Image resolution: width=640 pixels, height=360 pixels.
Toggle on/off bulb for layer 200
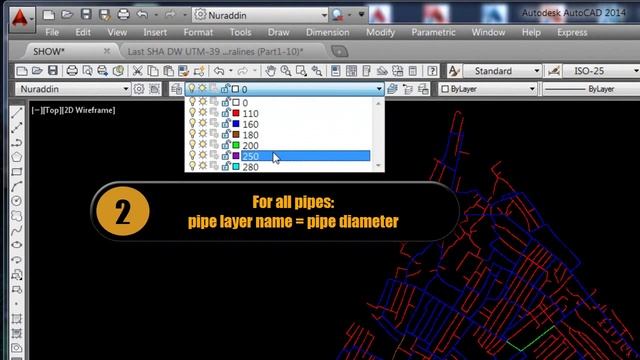pyautogui.click(x=192, y=145)
